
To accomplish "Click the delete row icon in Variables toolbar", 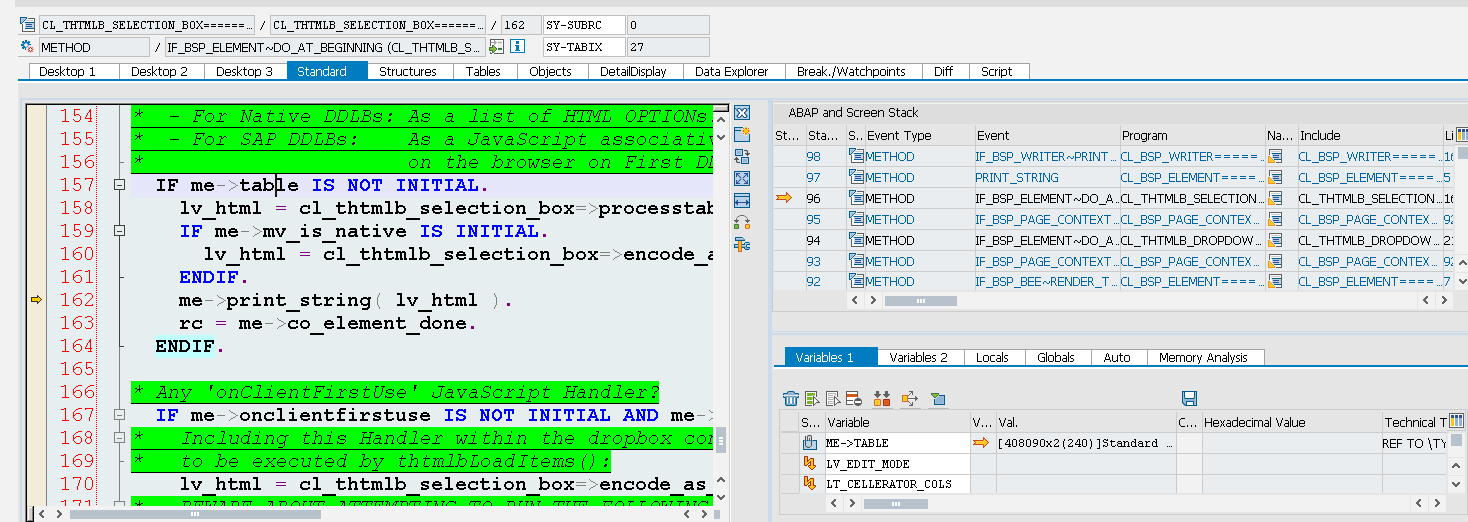I will tap(853, 398).
